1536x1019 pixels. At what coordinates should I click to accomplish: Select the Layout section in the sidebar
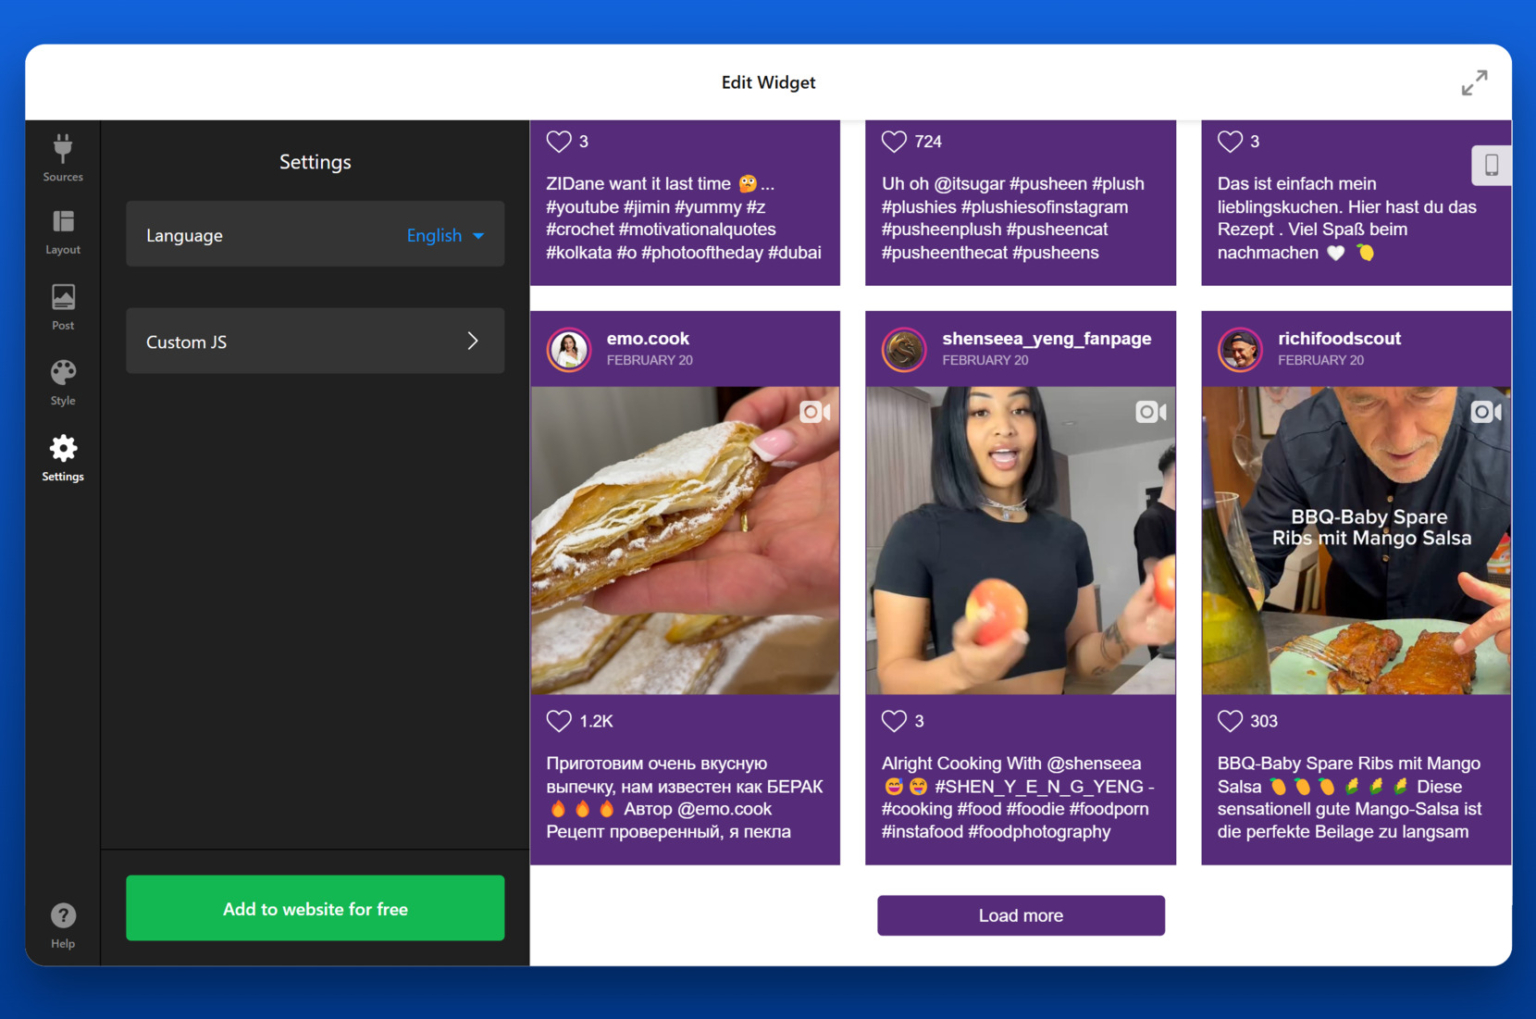(x=62, y=231)
